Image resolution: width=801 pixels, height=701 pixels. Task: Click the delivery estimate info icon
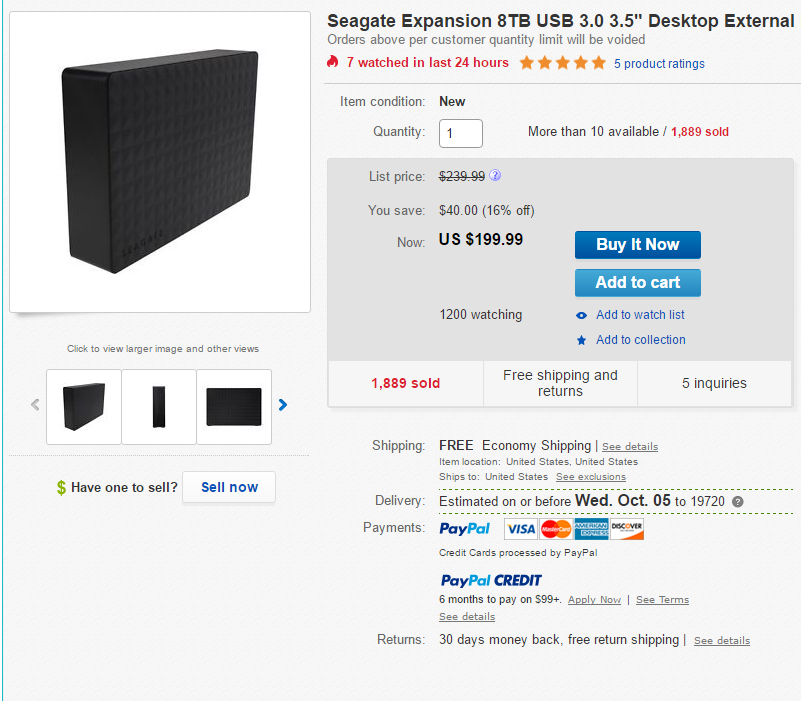pyautogui.click(x=738, y=501)
